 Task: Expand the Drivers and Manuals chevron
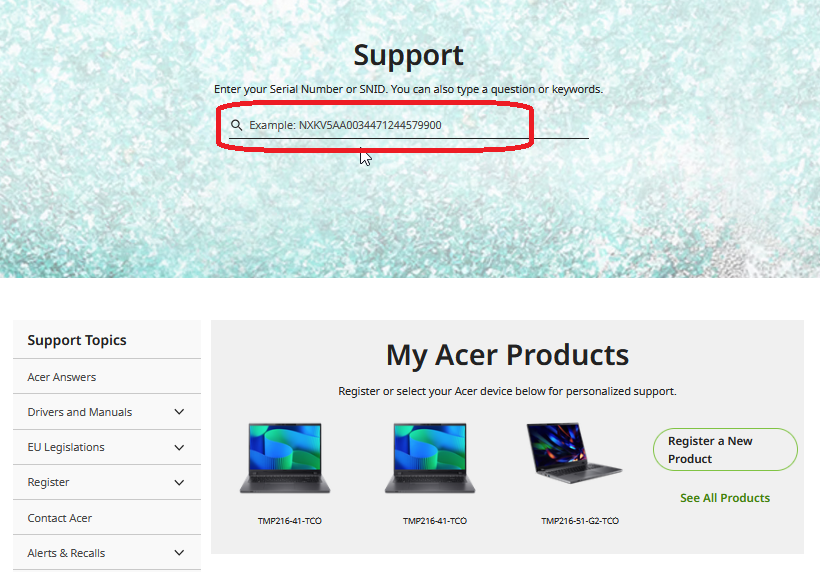(179, 412)
